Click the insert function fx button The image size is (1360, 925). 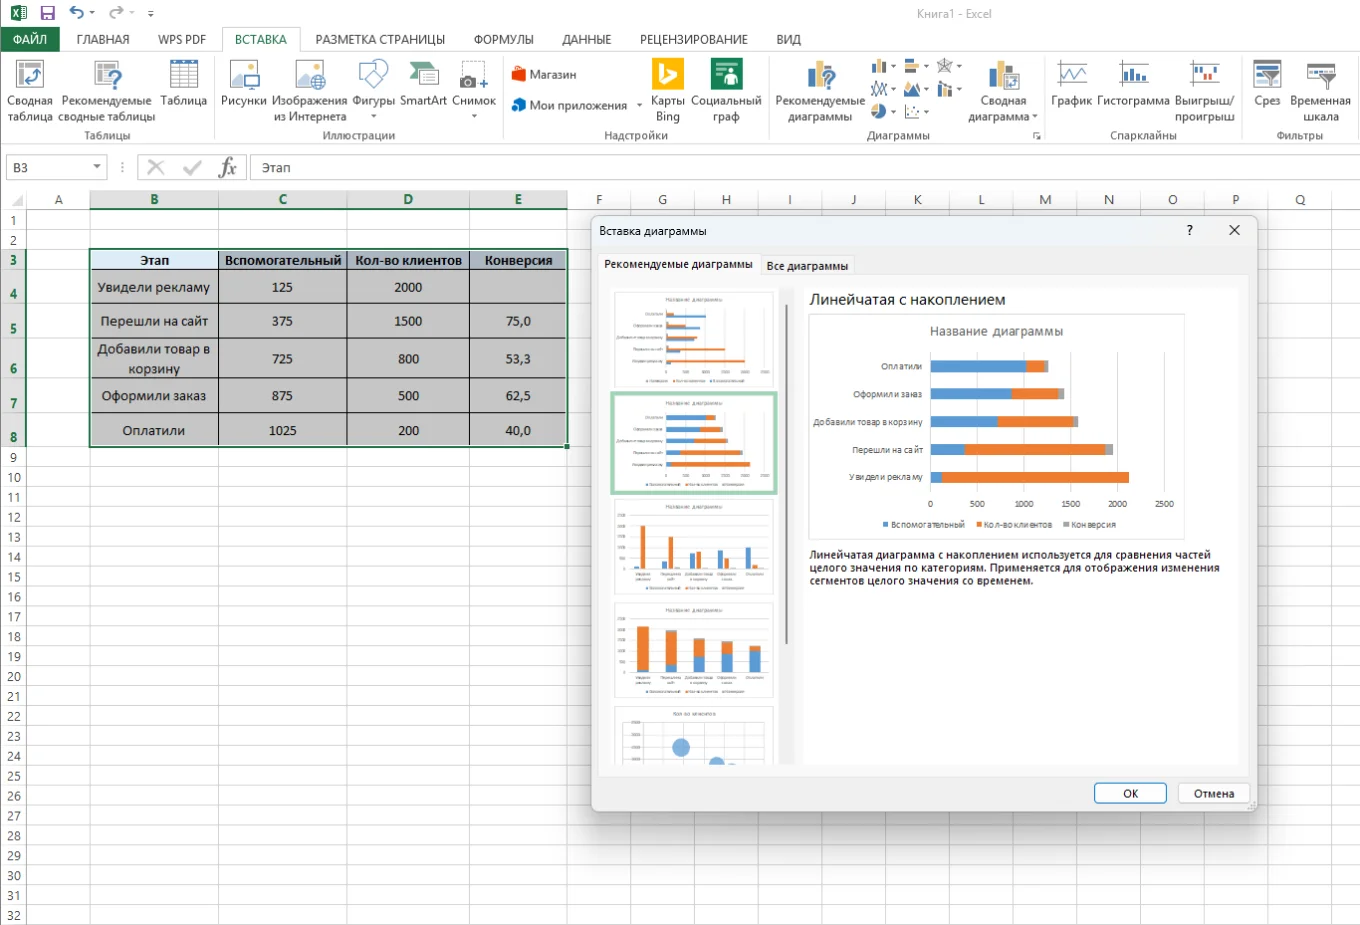point(228,167)
